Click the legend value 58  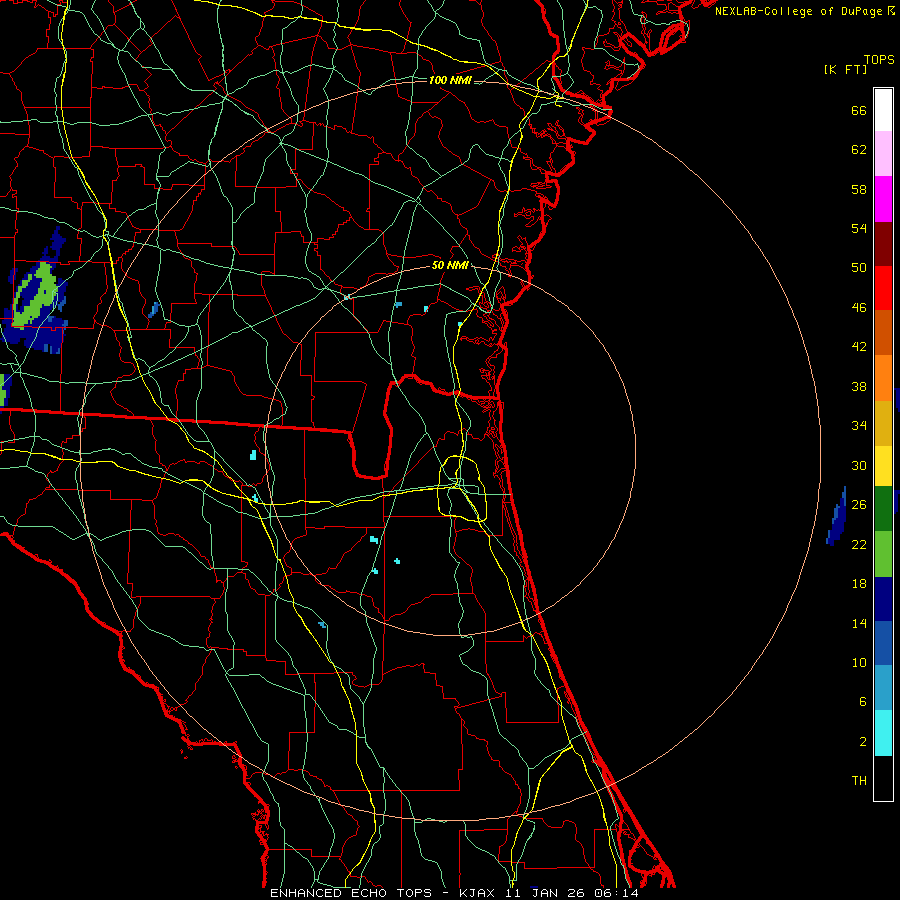(x=859, y=189)
